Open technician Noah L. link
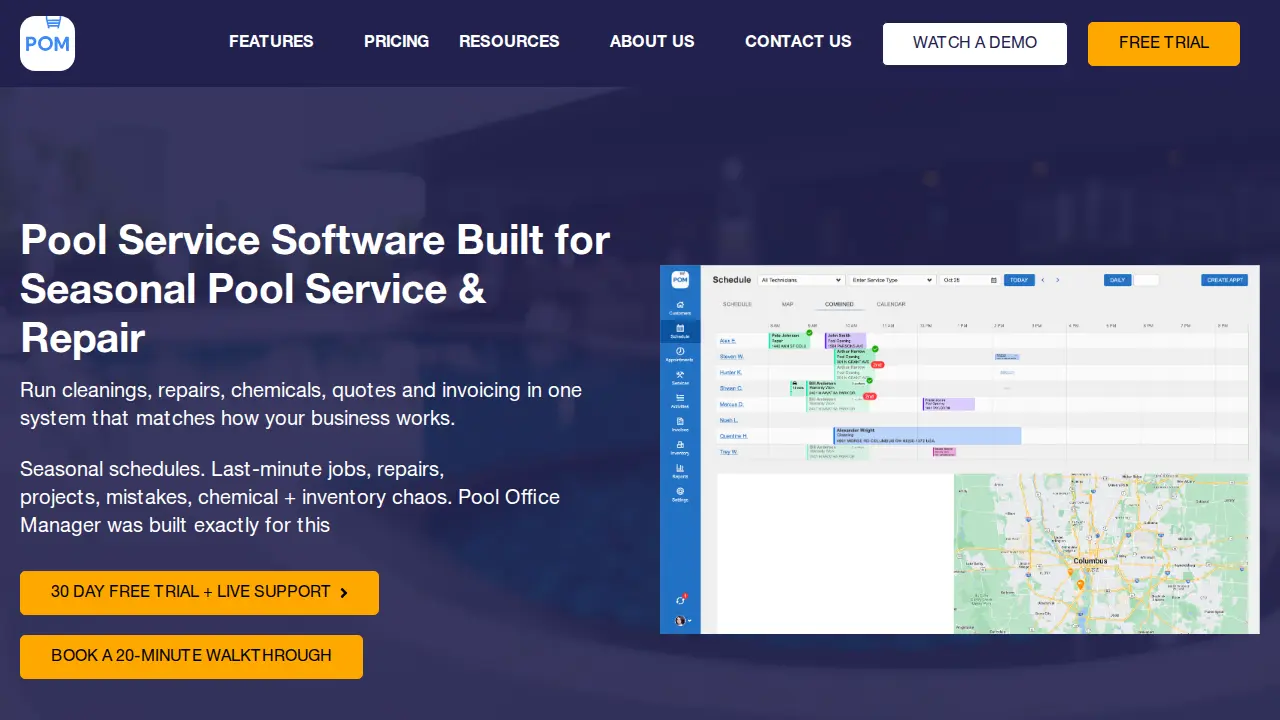The height and width of the screenshot is (720, 1280). click(728, 420)
